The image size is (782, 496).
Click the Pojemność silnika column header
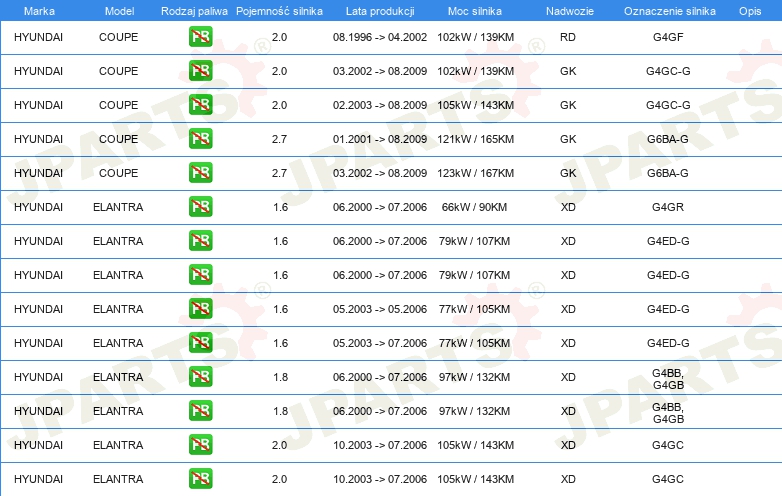(279, 10)
